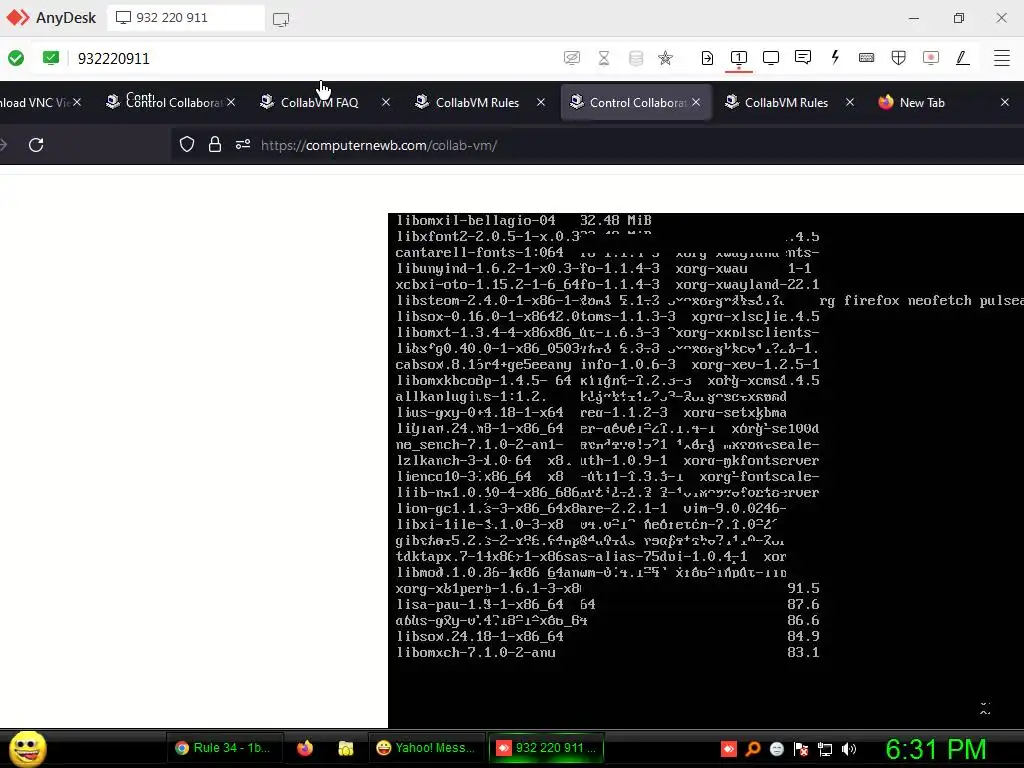Close the load VNC Viewer tab
The width and height of the screenshot is (1024, 768).
click(x=77, y=103)
